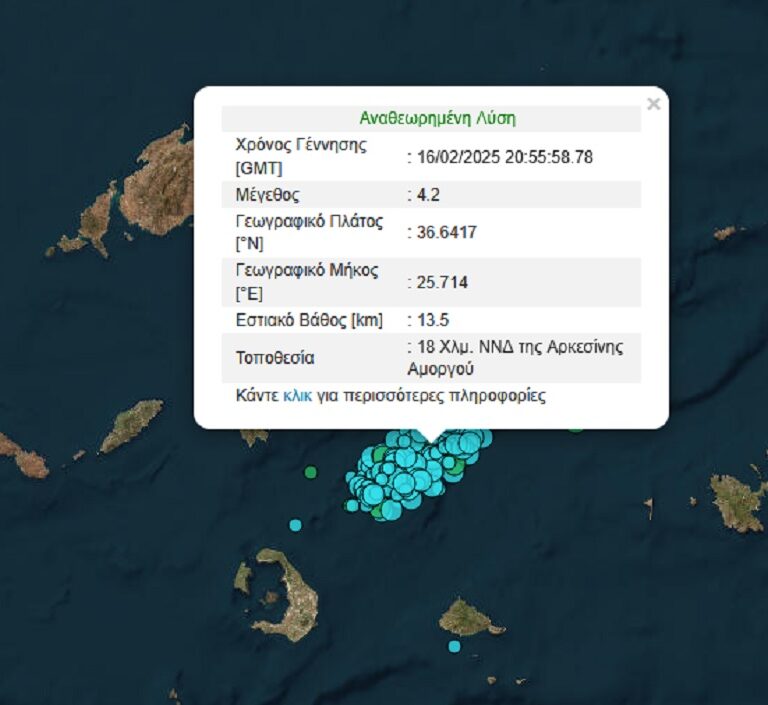Viewport: 768px width, 705px height.
Task: Open the 'κλικ' link for more information
Action: [x=297, y=396]
